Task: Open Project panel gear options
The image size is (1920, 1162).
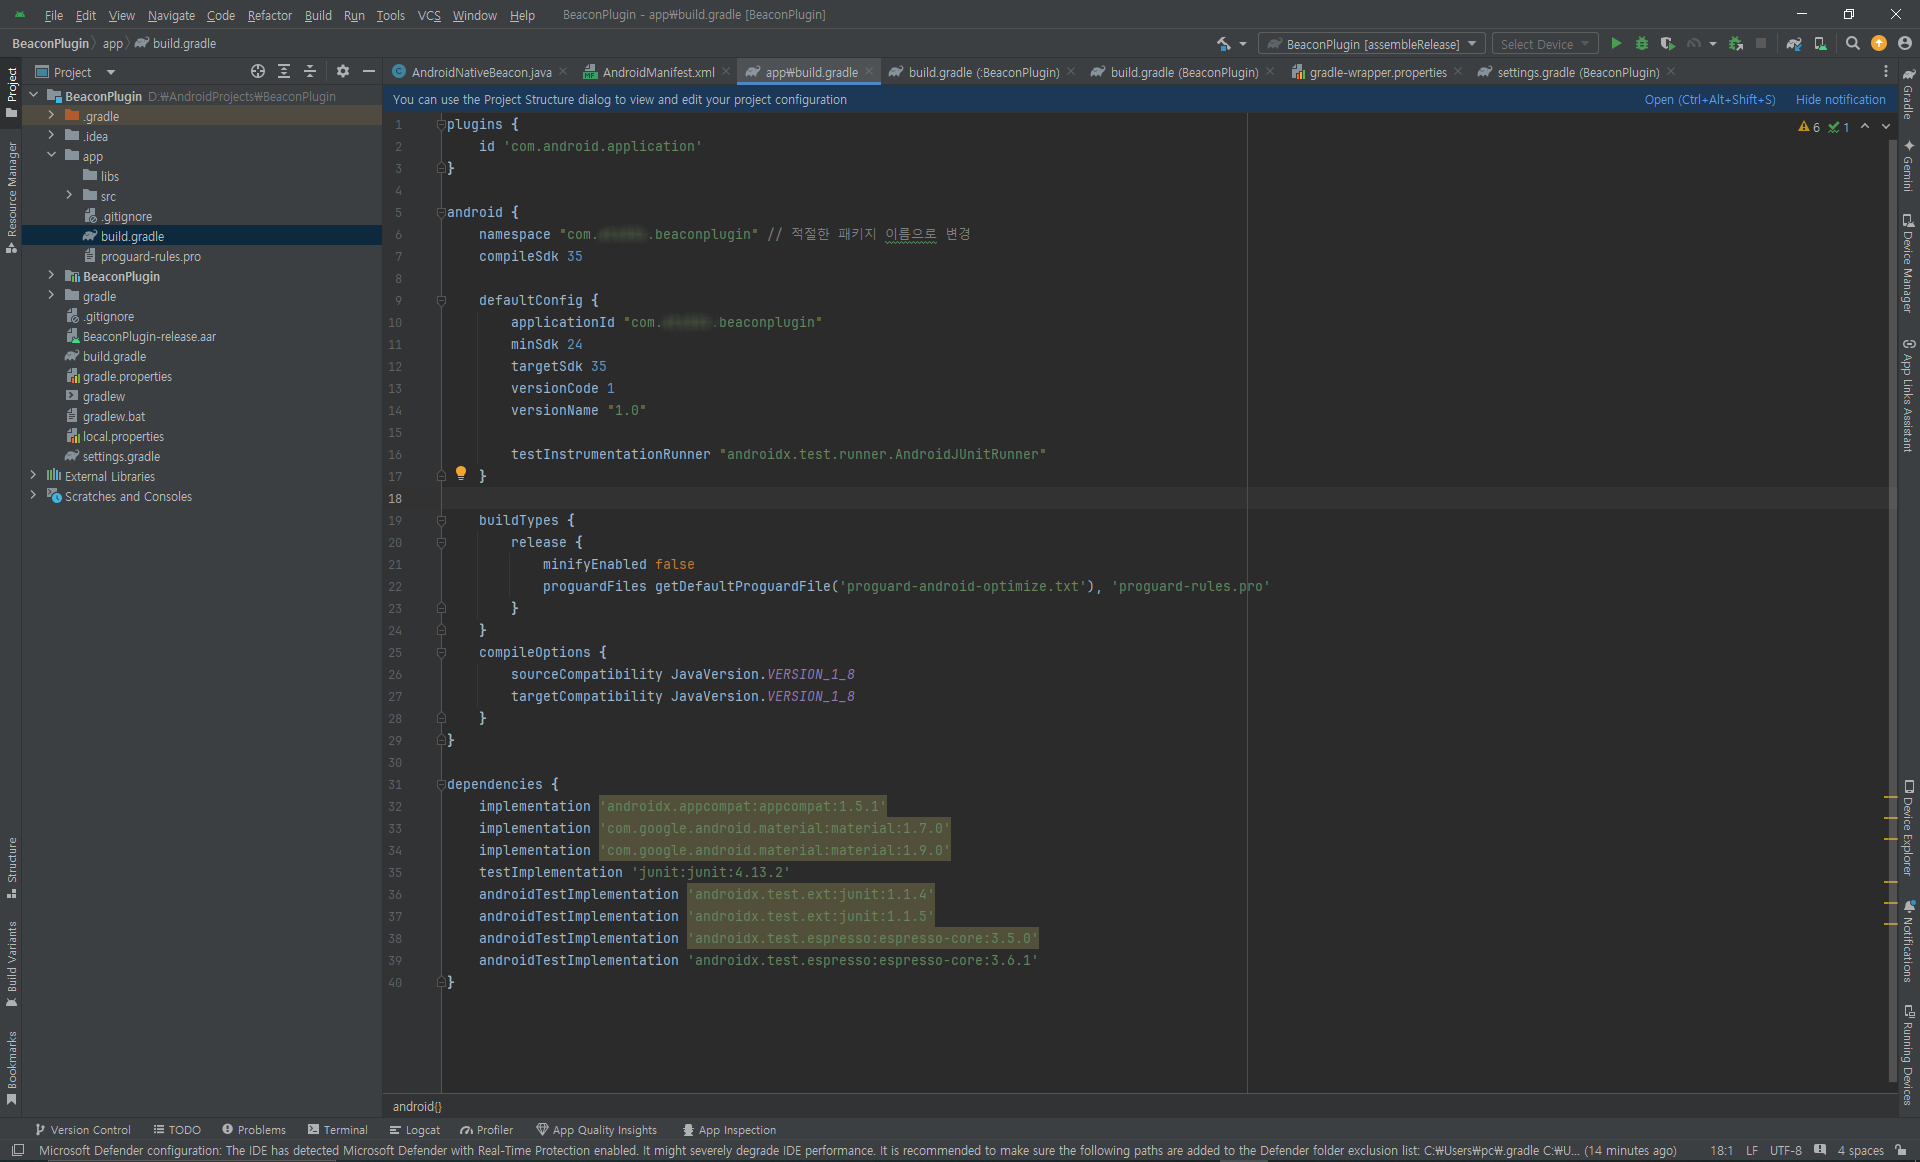Action: [343, 71]
